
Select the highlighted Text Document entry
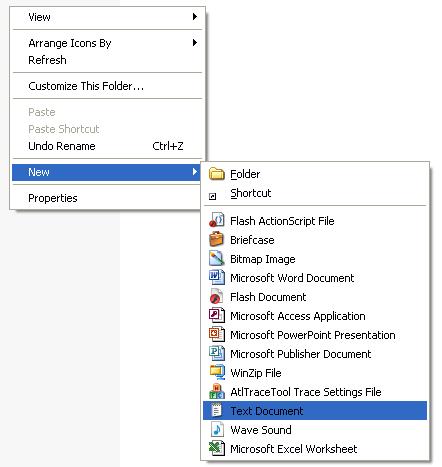(315, 411)
